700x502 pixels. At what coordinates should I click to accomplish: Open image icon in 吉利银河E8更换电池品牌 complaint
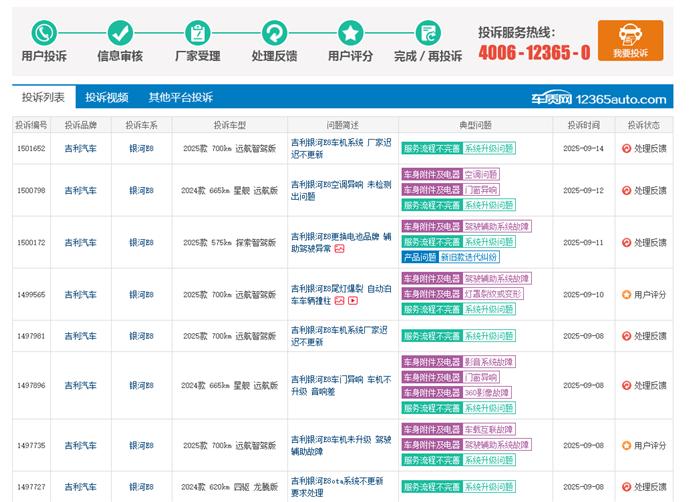pos(339,249)
